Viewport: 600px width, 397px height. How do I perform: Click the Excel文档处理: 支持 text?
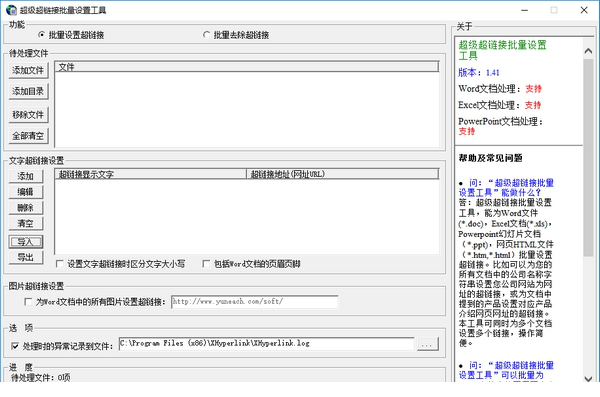click(x=500, y=105)
